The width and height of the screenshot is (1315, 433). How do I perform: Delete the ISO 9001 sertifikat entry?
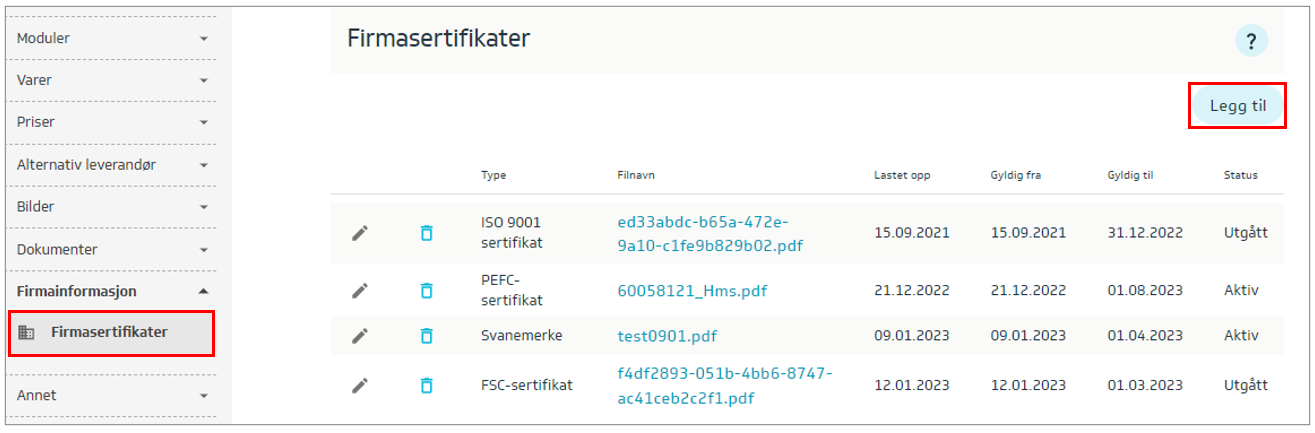pyautogui.click(x=426, y=233)
